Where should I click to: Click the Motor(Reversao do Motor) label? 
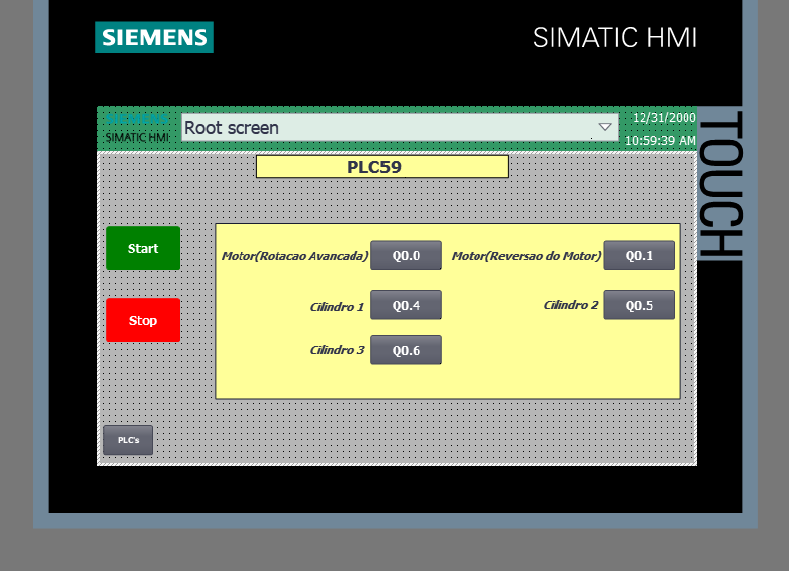click(526, 256)
